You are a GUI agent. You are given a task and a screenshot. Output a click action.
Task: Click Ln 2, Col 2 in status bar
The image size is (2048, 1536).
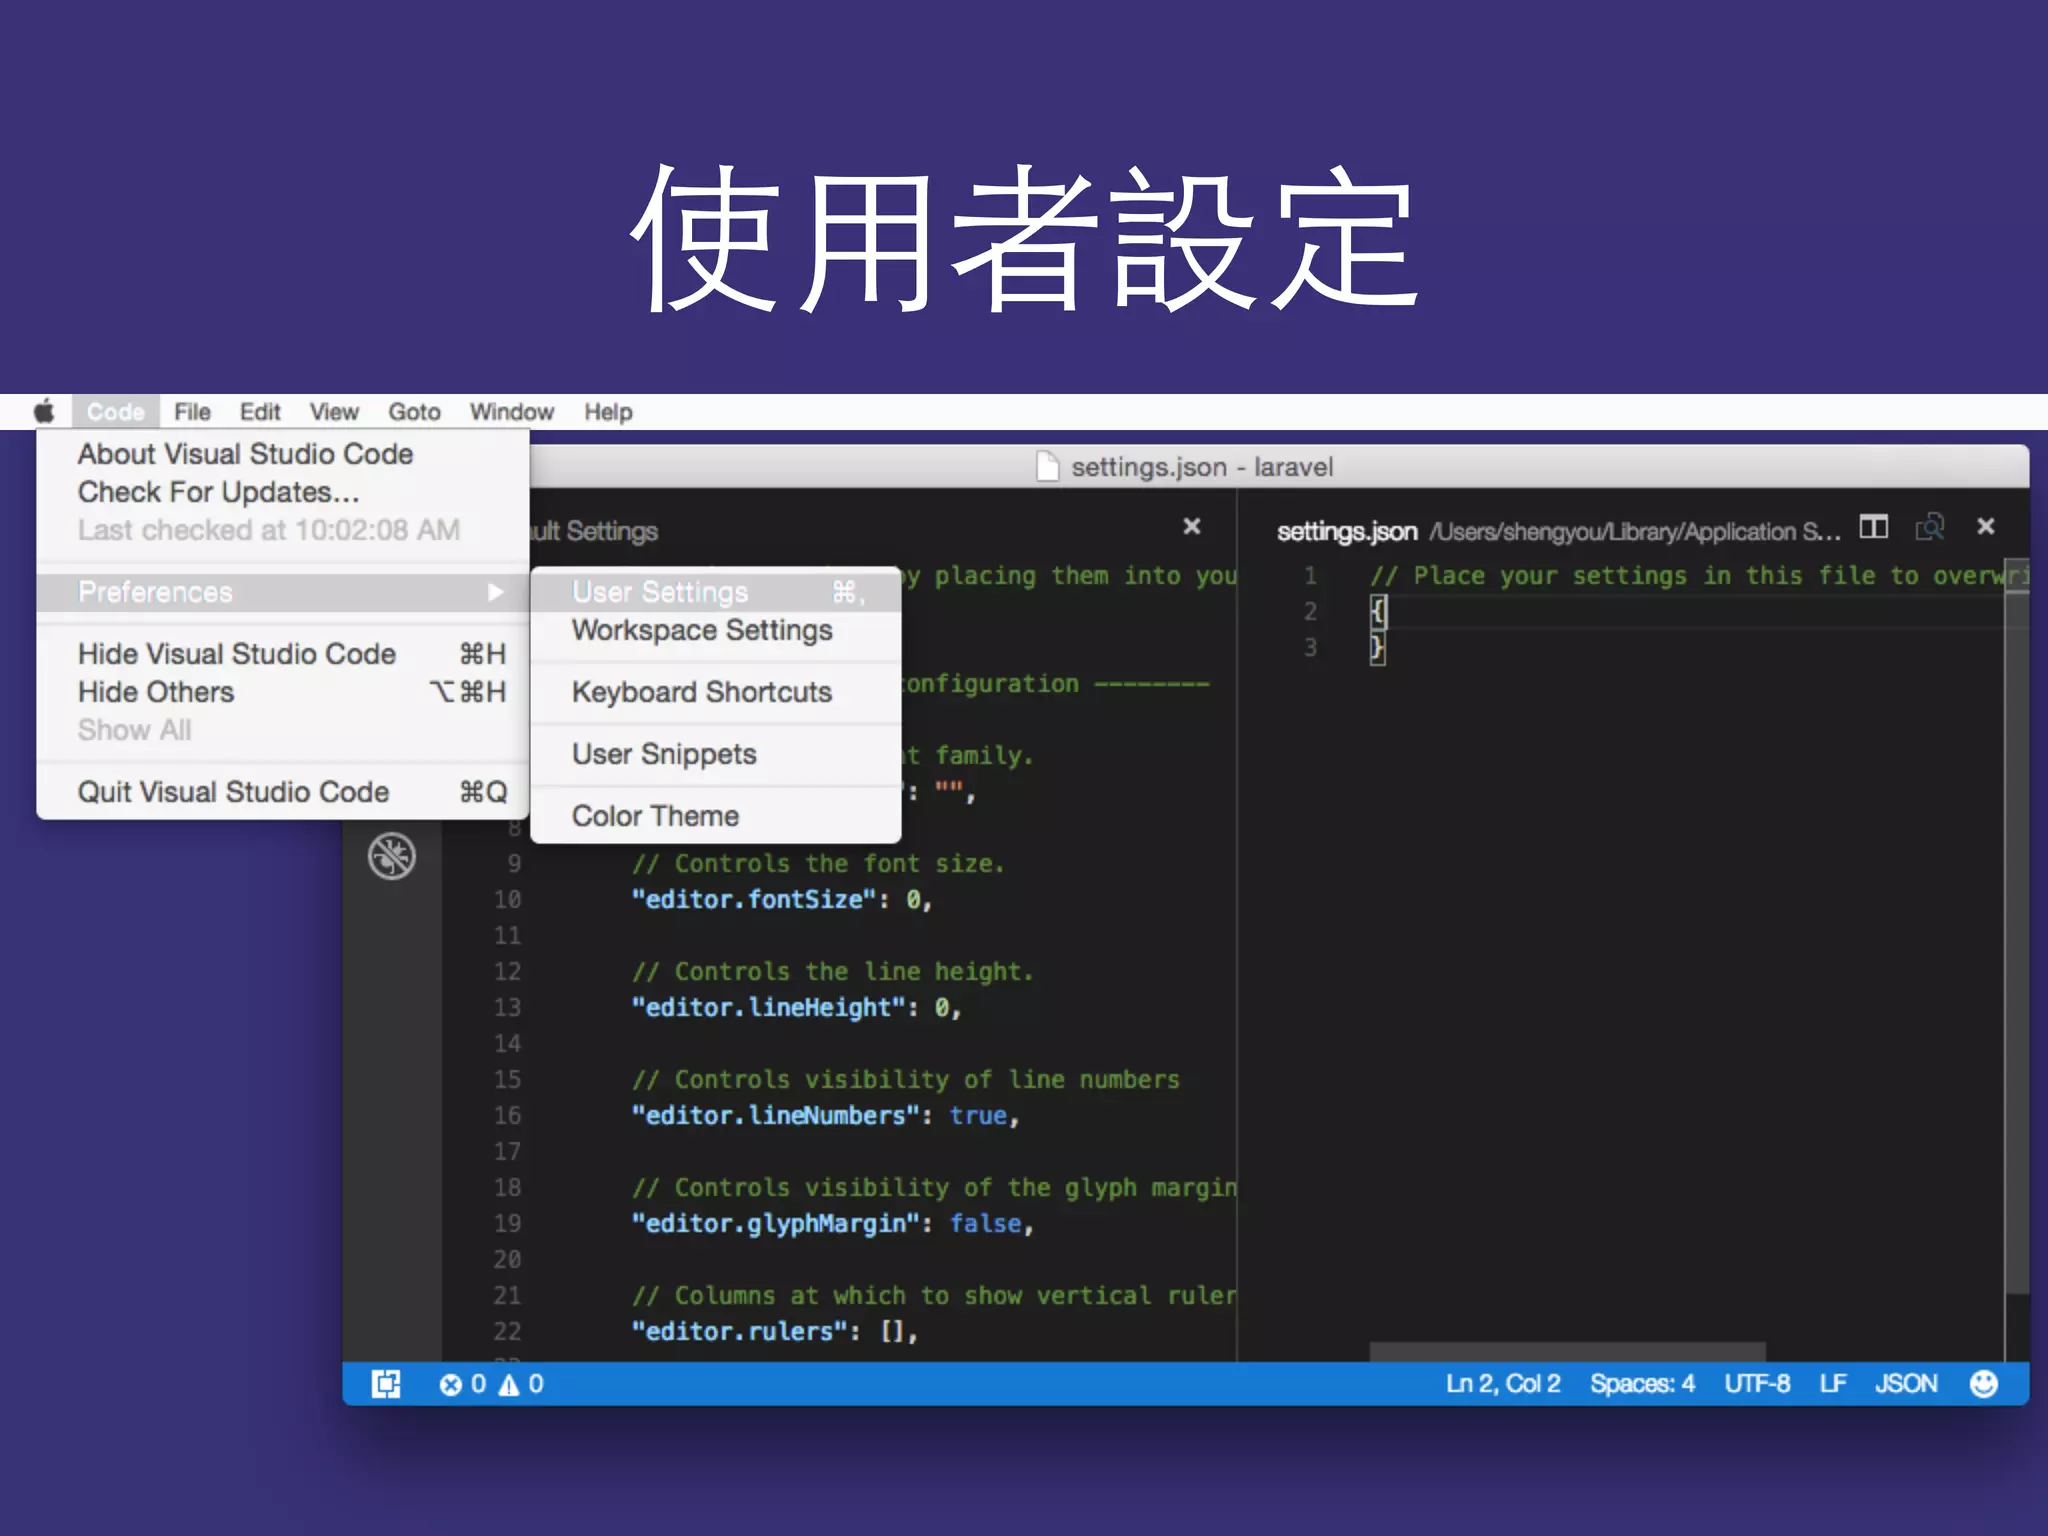(1503, 1383)
